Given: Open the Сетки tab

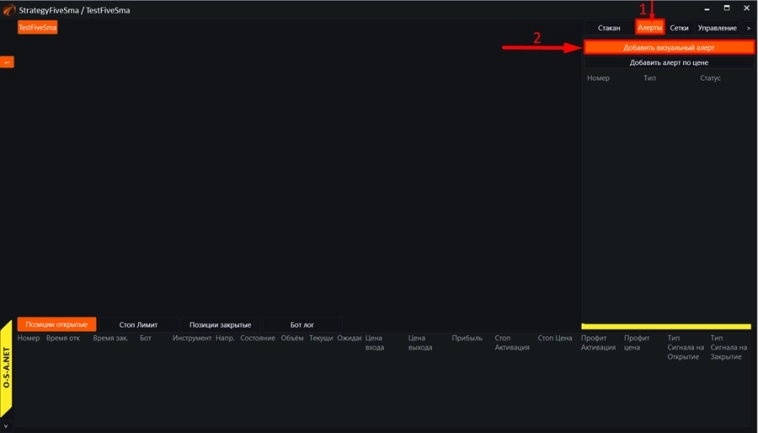Looking at the screenshot, I should click(x=679, y=28).
